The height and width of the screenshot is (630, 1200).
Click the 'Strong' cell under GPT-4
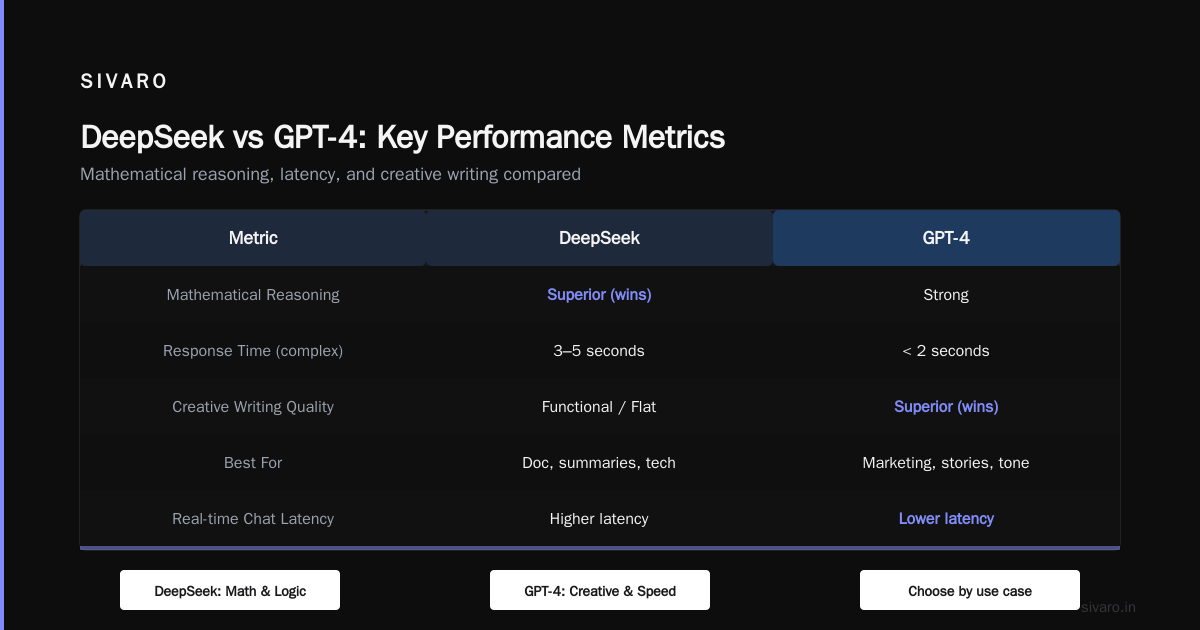pos(946,295)
